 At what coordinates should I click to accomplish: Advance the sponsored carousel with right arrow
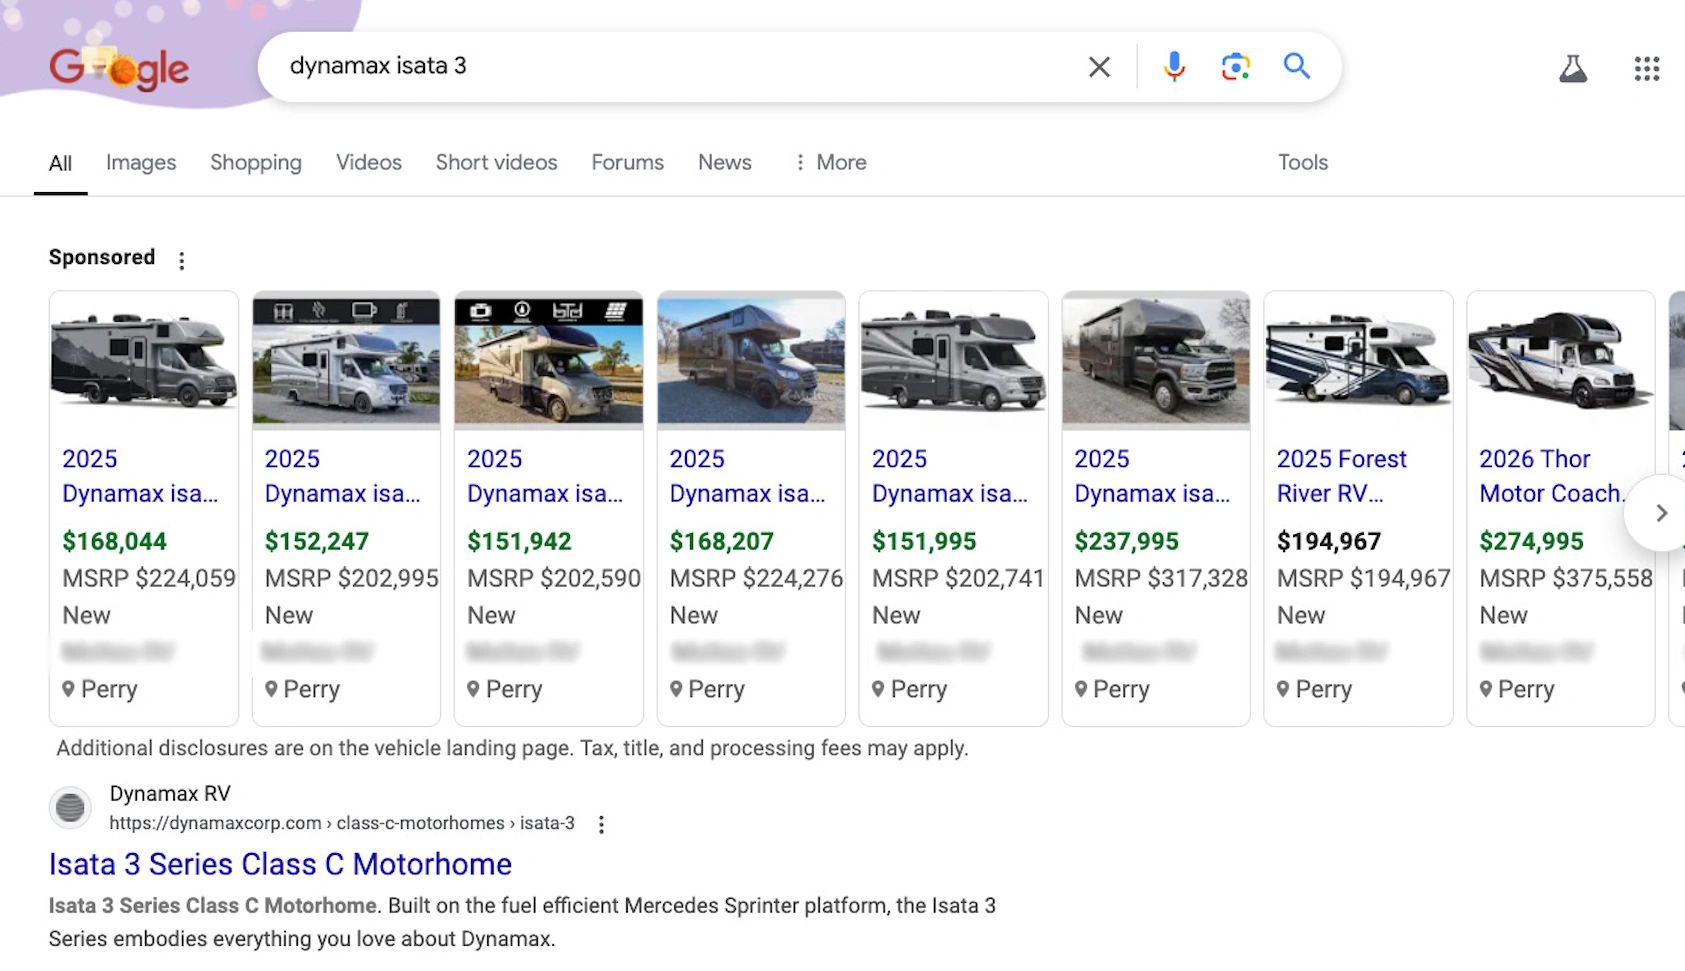[1660, 513]
